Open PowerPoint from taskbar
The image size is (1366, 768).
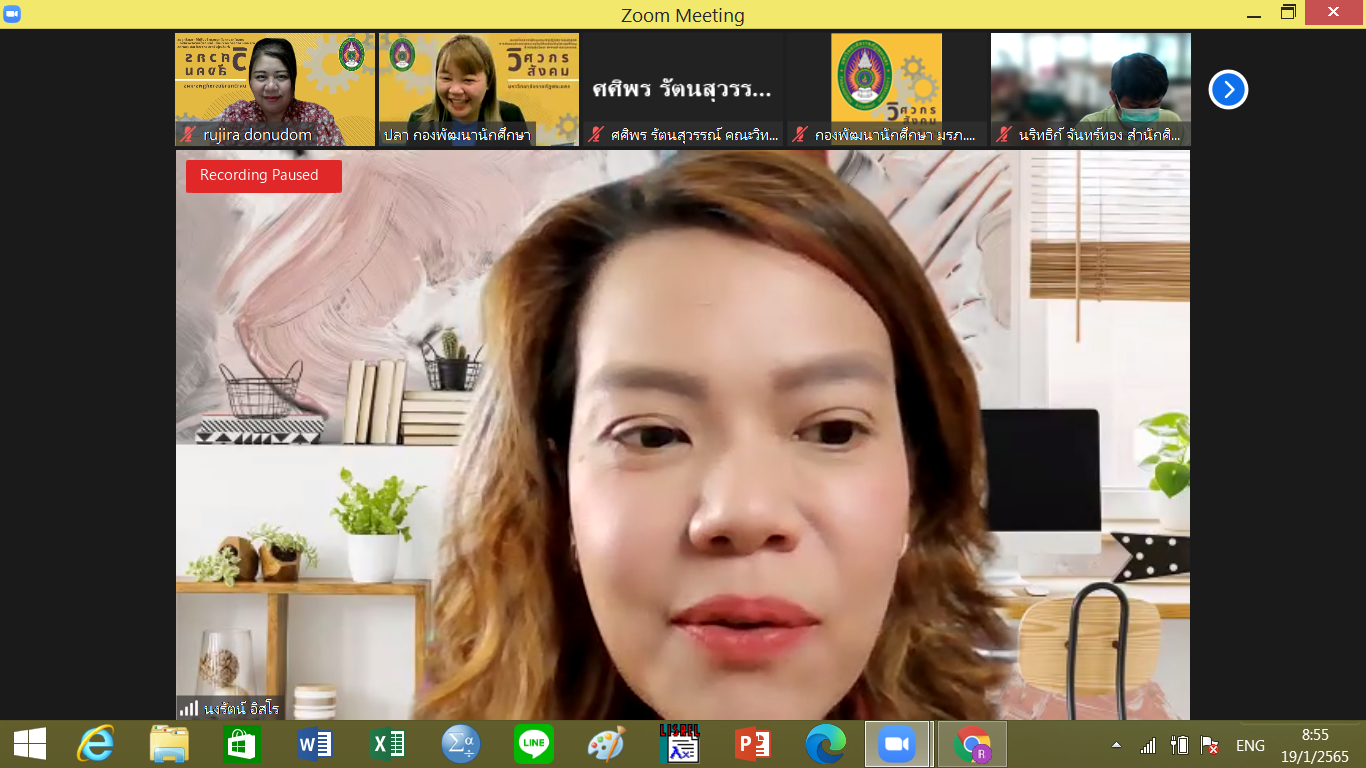752,744
